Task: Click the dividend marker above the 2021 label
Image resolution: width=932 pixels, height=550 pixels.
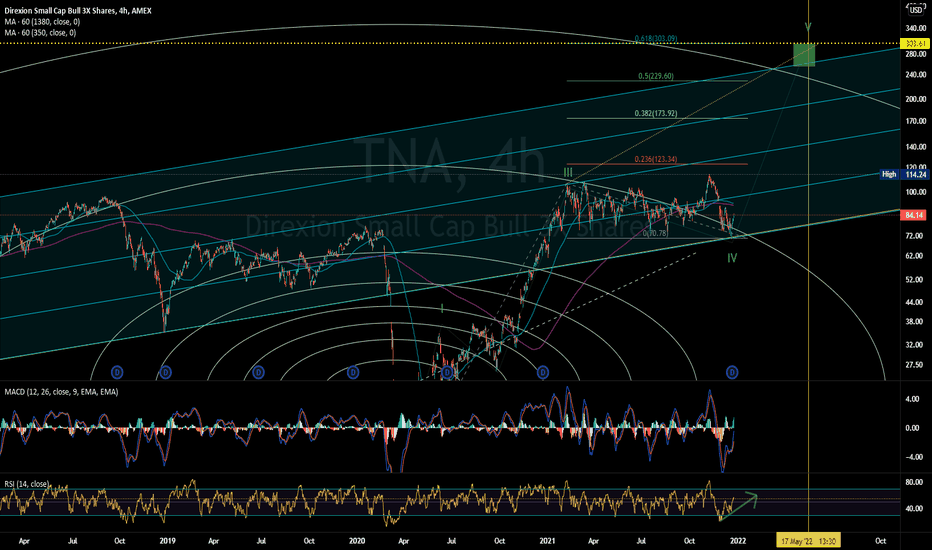Action: tap(543, 373)
